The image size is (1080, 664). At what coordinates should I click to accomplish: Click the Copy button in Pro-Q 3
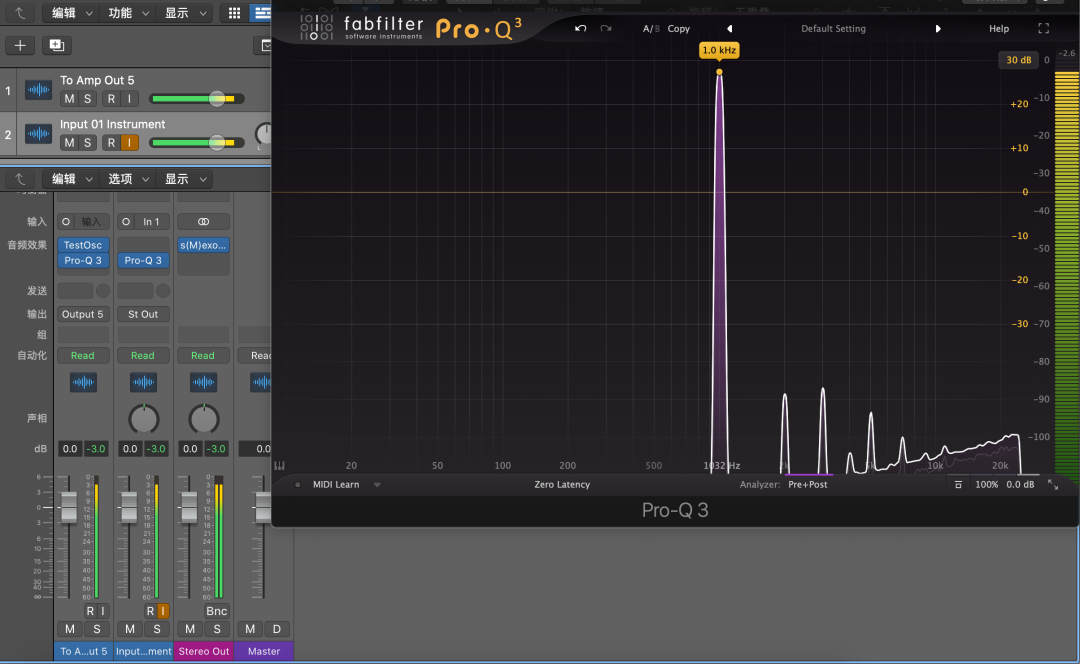point(678,29)
